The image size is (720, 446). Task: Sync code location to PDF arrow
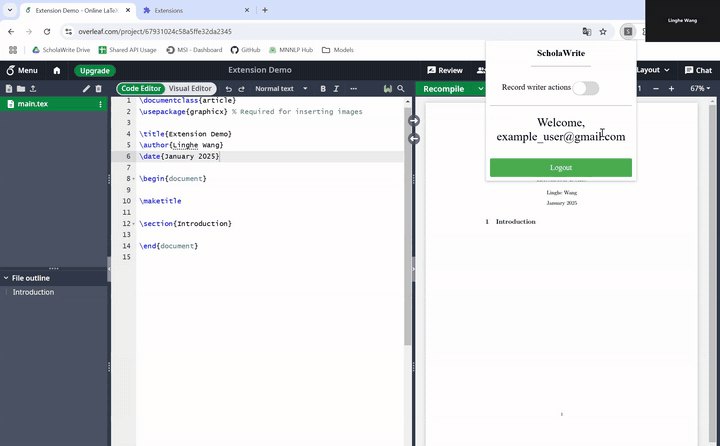414,120
